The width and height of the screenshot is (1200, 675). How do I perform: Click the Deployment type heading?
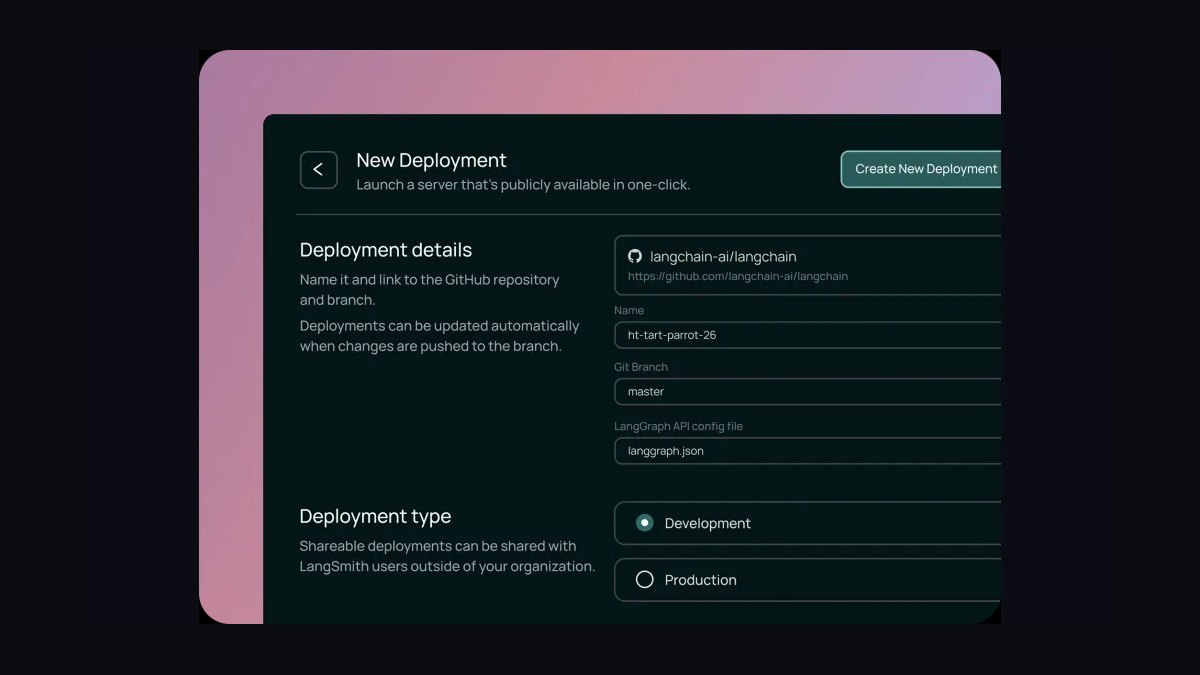point(375,516)
